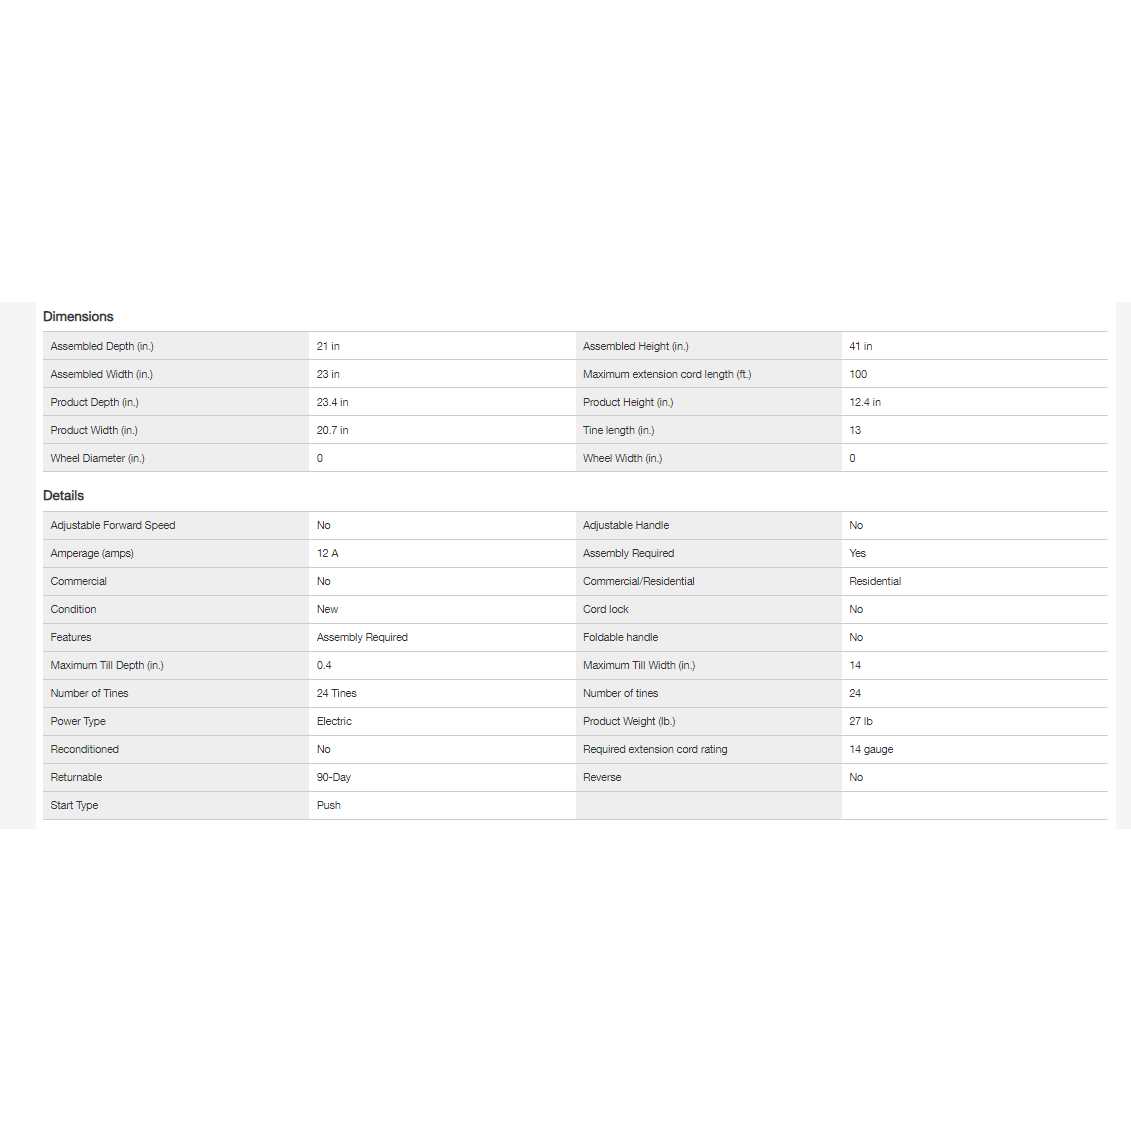The image size is (1131, 1131).
Task: Click the 24 Tines value
Action: 336,693
